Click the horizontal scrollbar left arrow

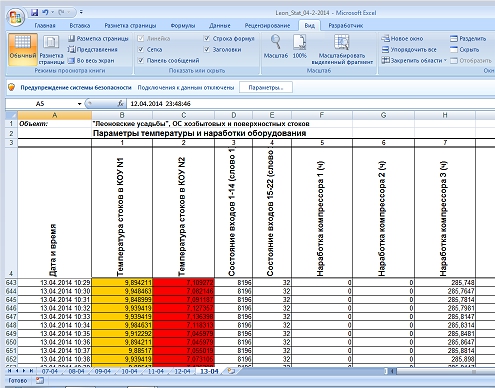393,371
